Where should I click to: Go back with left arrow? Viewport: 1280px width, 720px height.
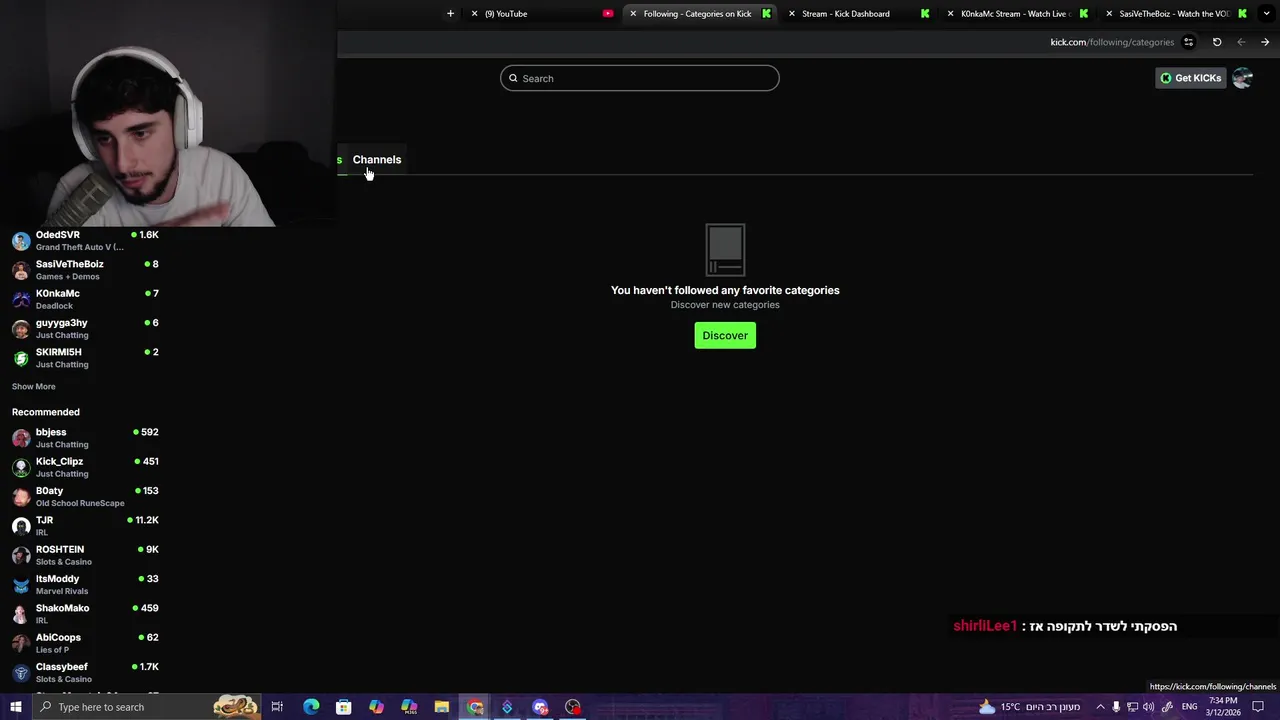1241,42
